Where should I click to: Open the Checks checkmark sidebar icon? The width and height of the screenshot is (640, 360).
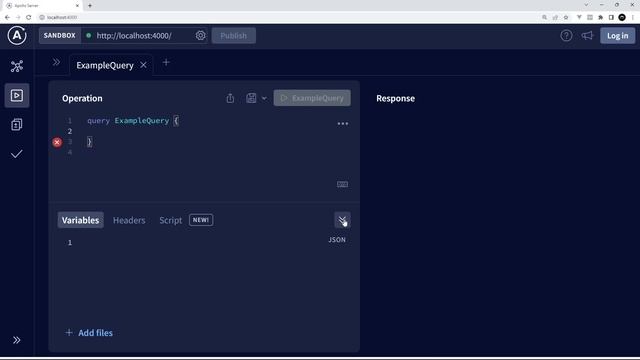[x=17, y=154]
